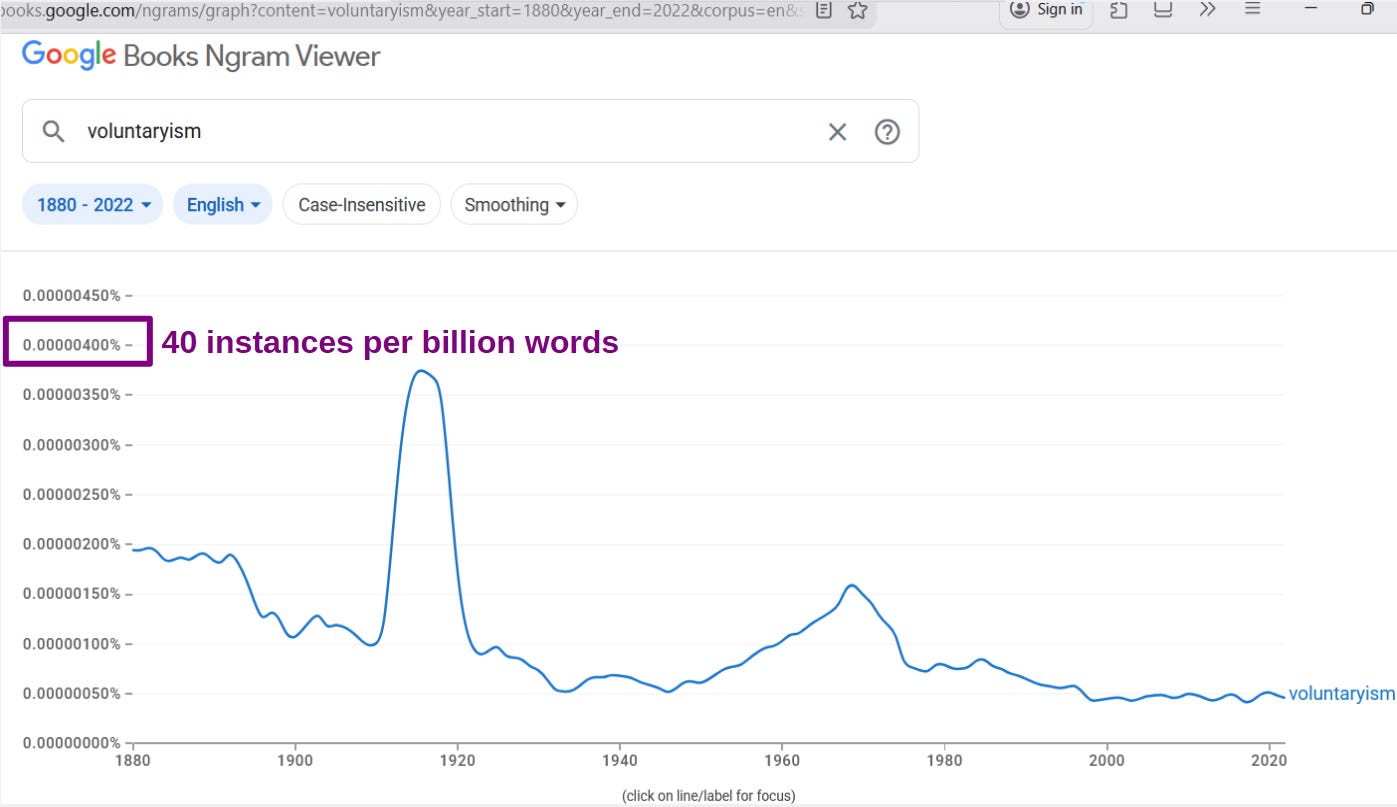Click the Sign in button
This screenshot has width=1397, height=807.
coord(1046,10)
